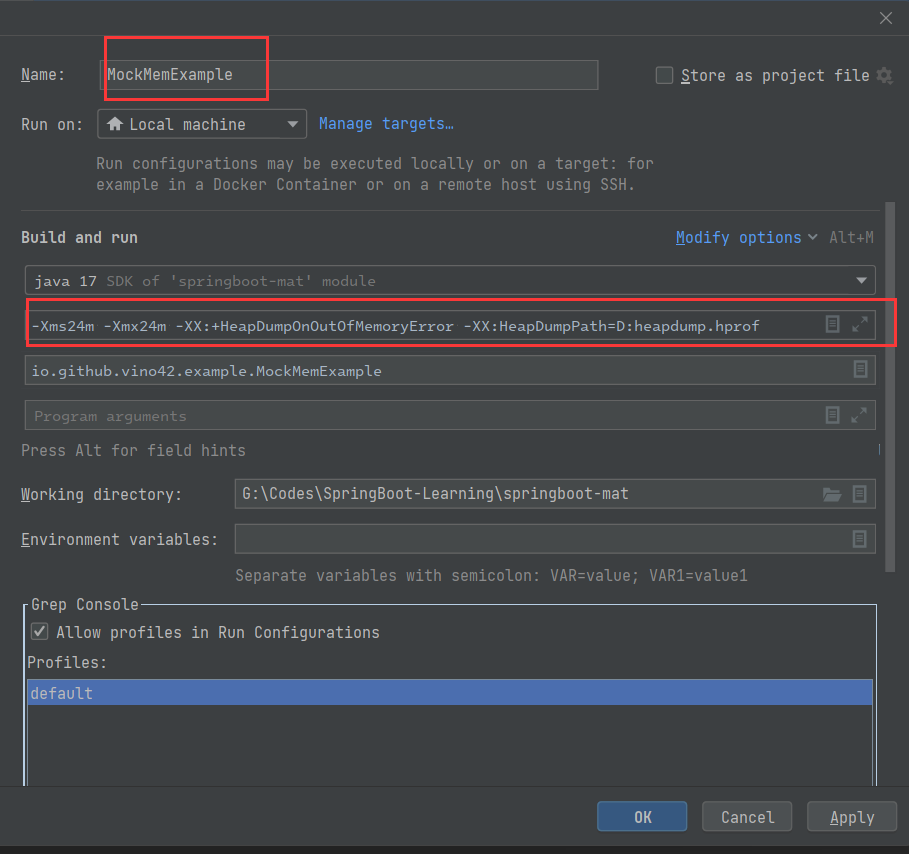
Task: Open the Local machine run target dropdown
Action: pos(202,125)
